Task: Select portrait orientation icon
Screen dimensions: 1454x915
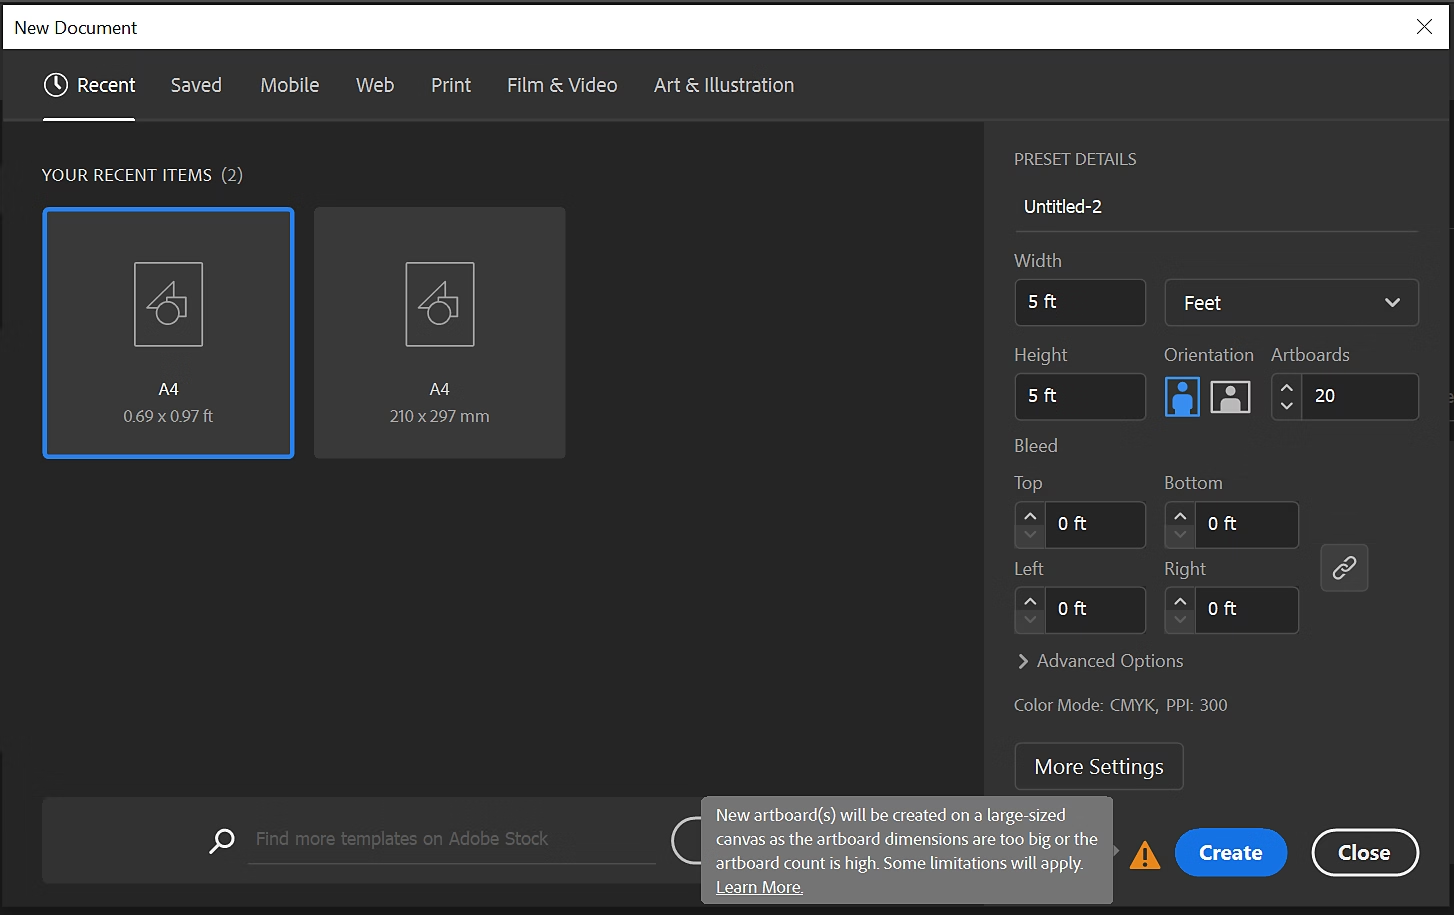Action: coord(1182,397)
